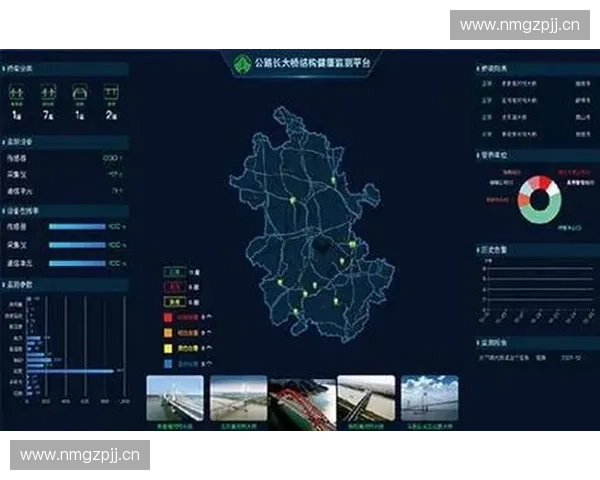The width and height of the screenshot is (600, 480).
Task: Open the wide river bridge thumbnail second in the row
Action: click(238, 398)
